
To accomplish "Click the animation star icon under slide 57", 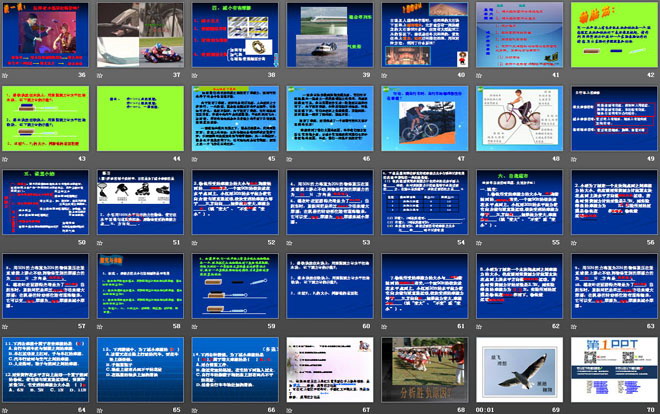I will (x=5, y=327).
